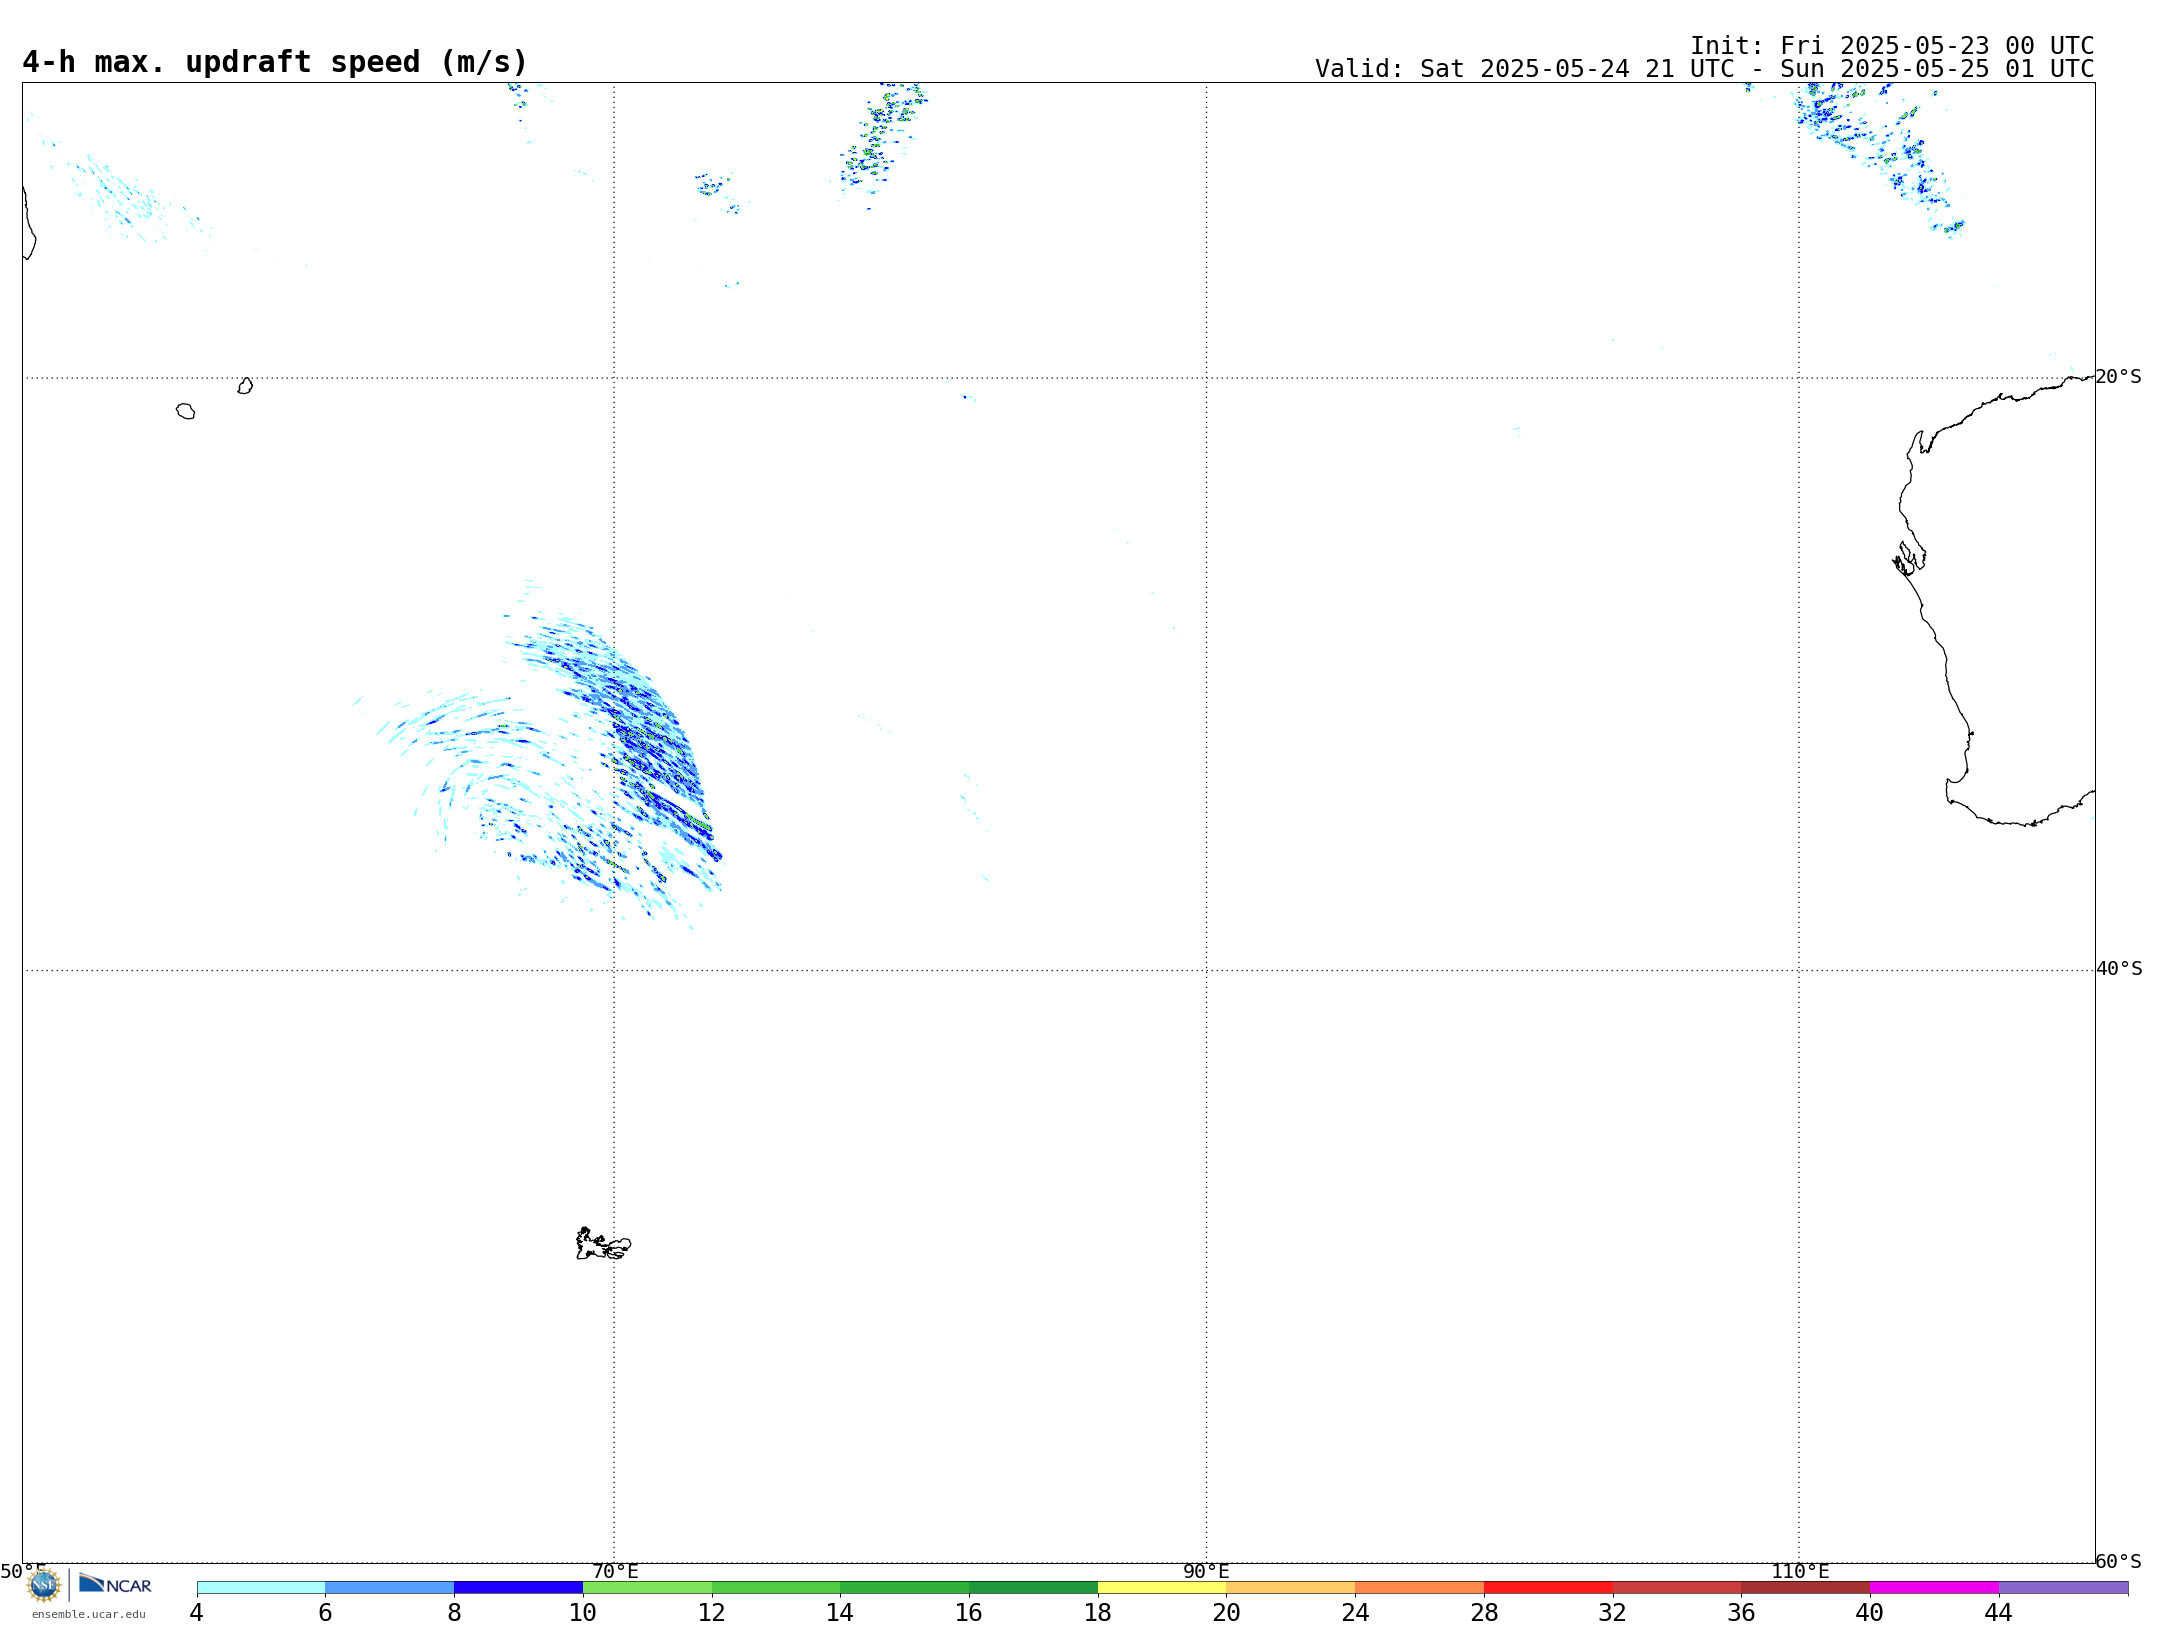Viewport: 2160px width, 1626px height.
Task: Click the Kerguelen Islands outline on the map
Action: point(603,1244)
